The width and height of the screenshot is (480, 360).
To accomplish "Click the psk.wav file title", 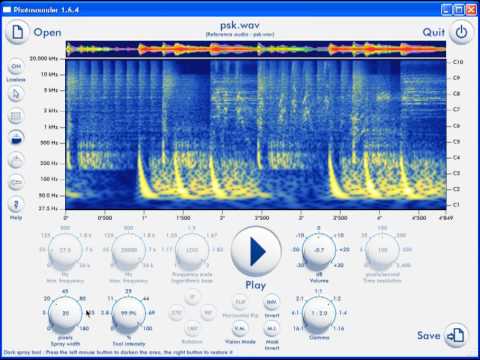I will pyautogui.click(x=240, y=25).
